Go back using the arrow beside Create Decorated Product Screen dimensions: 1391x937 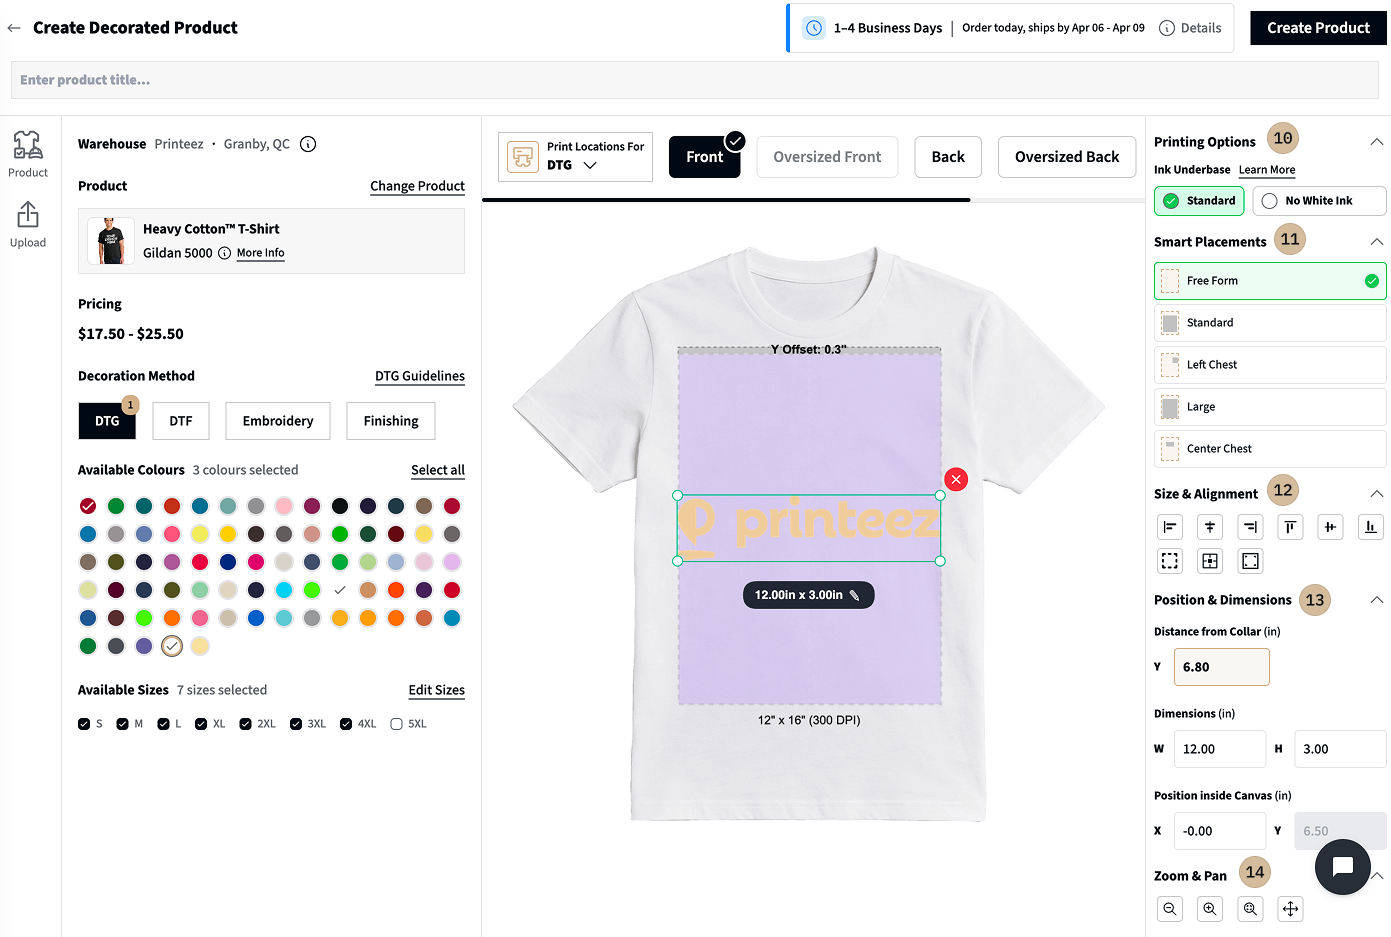[14, 28]
